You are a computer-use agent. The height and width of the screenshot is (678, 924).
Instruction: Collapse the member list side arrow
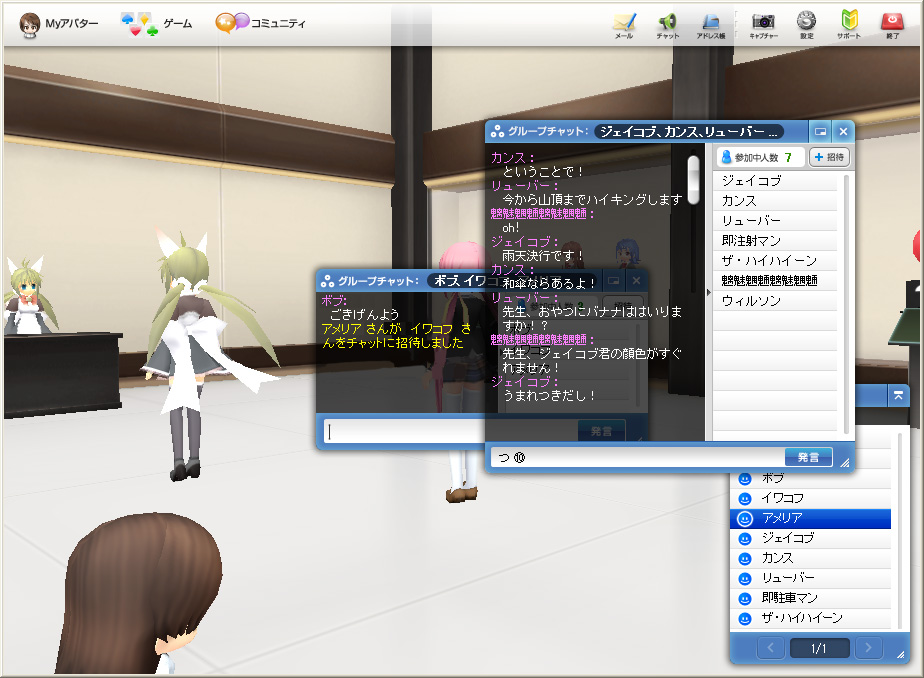point(708,292)
